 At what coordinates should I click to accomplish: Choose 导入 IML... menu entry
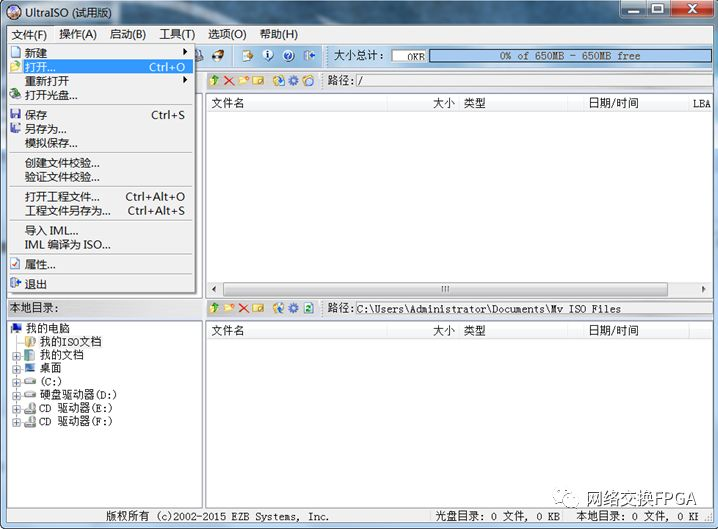(101, 230)
